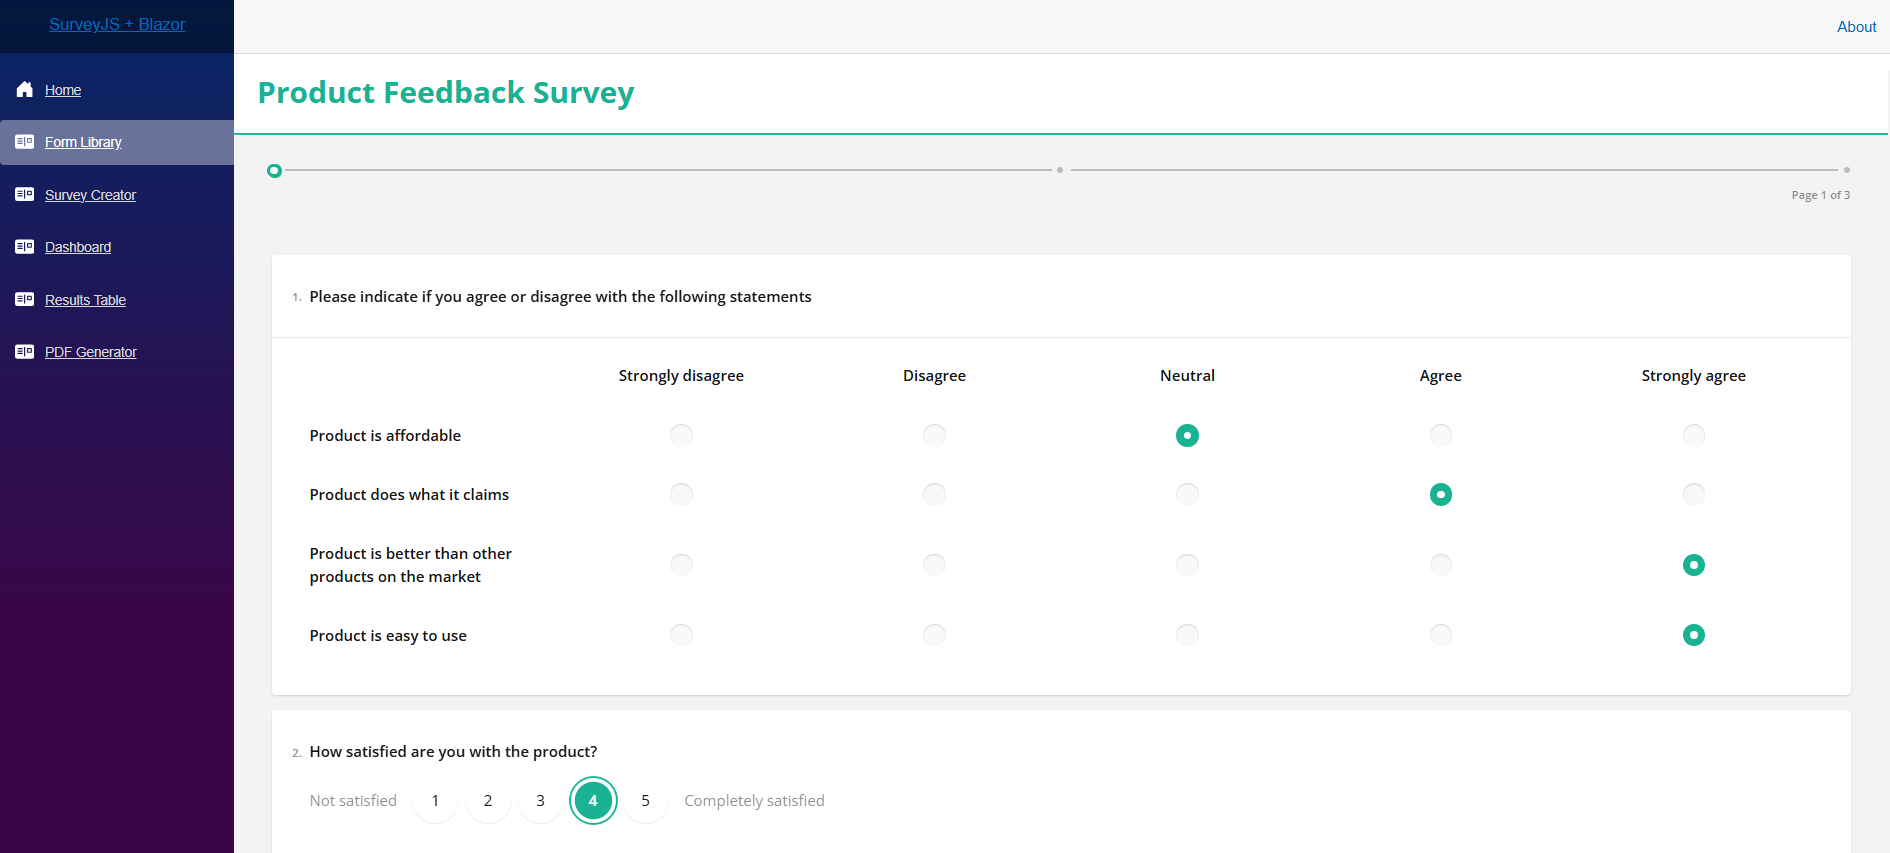
Task: Click the SurveyJS + Blazor brand link
Action: coord(117,24)
